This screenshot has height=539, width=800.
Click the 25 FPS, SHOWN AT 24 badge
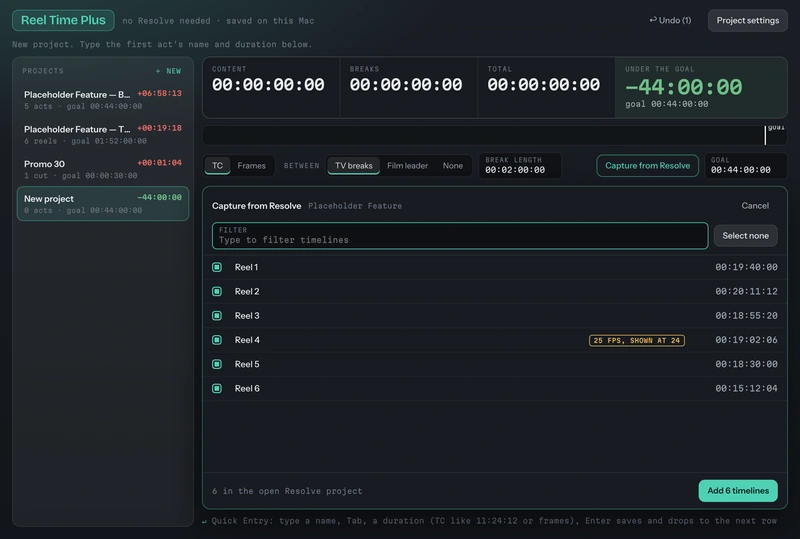click(637, 340)
